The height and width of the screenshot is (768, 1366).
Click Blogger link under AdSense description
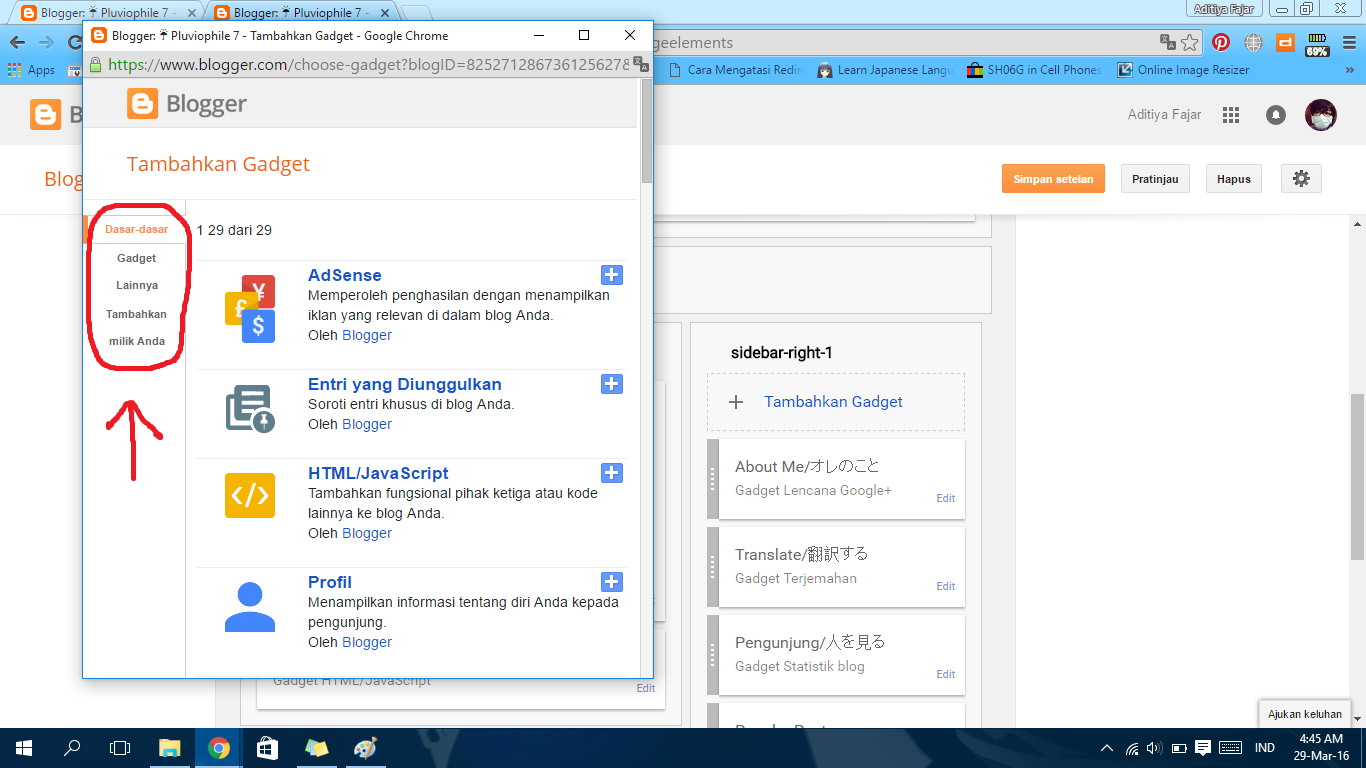click(x=367, y=335)
